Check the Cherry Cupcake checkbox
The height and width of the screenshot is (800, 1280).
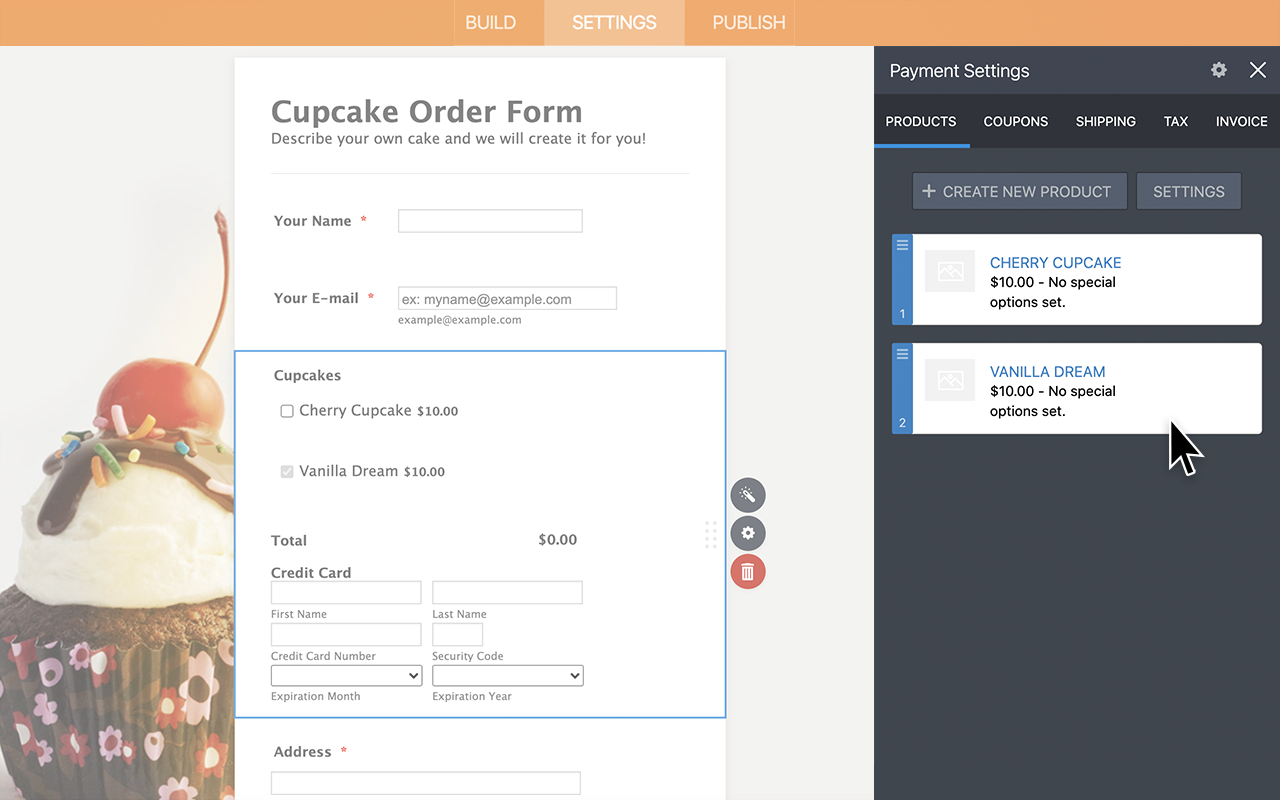tap(287, 410)
